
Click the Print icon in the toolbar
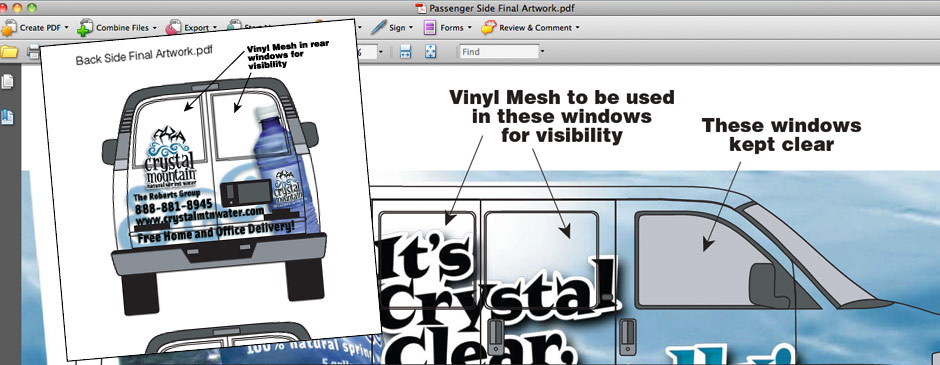34,52
